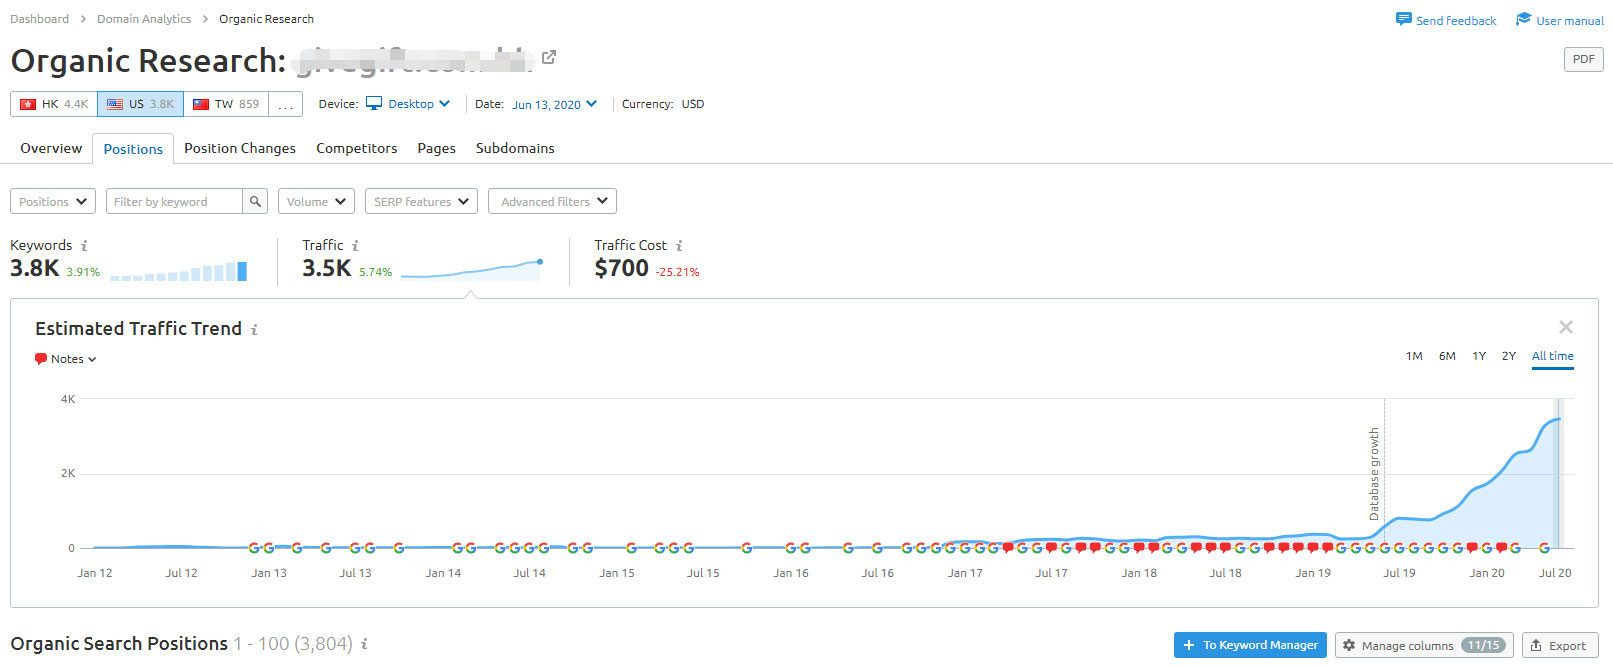Viewport: 1613px width, 667px height.
Task: Click the -25.21% change value
Action: click(677, 272)
